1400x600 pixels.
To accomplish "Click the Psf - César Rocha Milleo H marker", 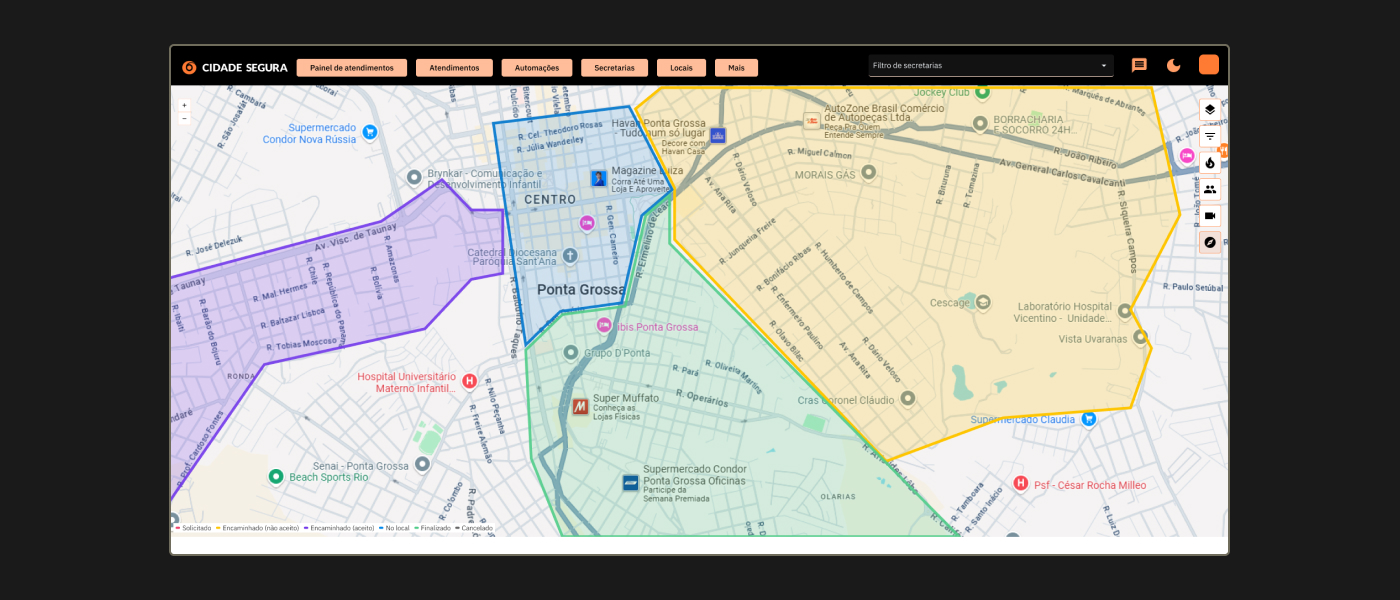I will tap(1021, 483).
